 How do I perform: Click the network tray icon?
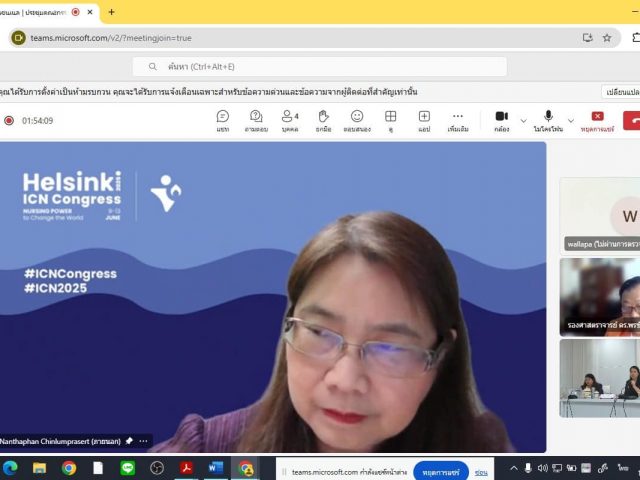tap(557, 468)
